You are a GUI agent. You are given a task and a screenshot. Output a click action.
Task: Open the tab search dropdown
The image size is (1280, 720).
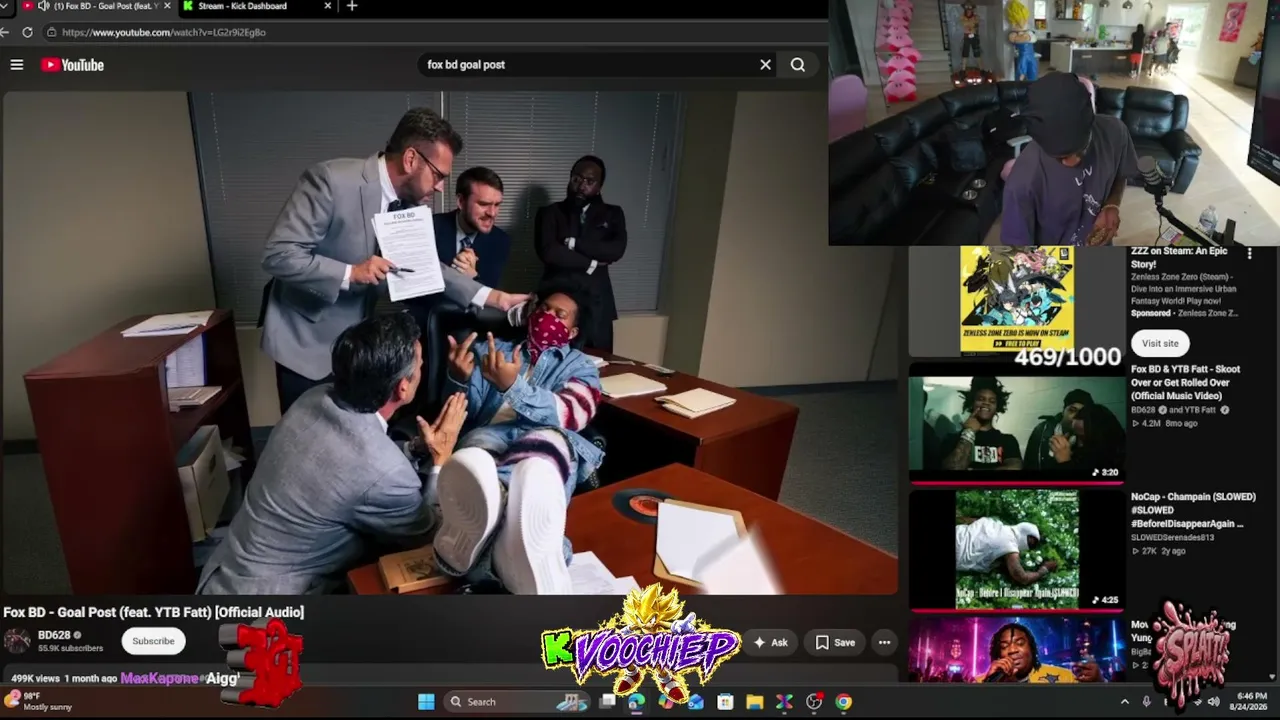[4, 6]
